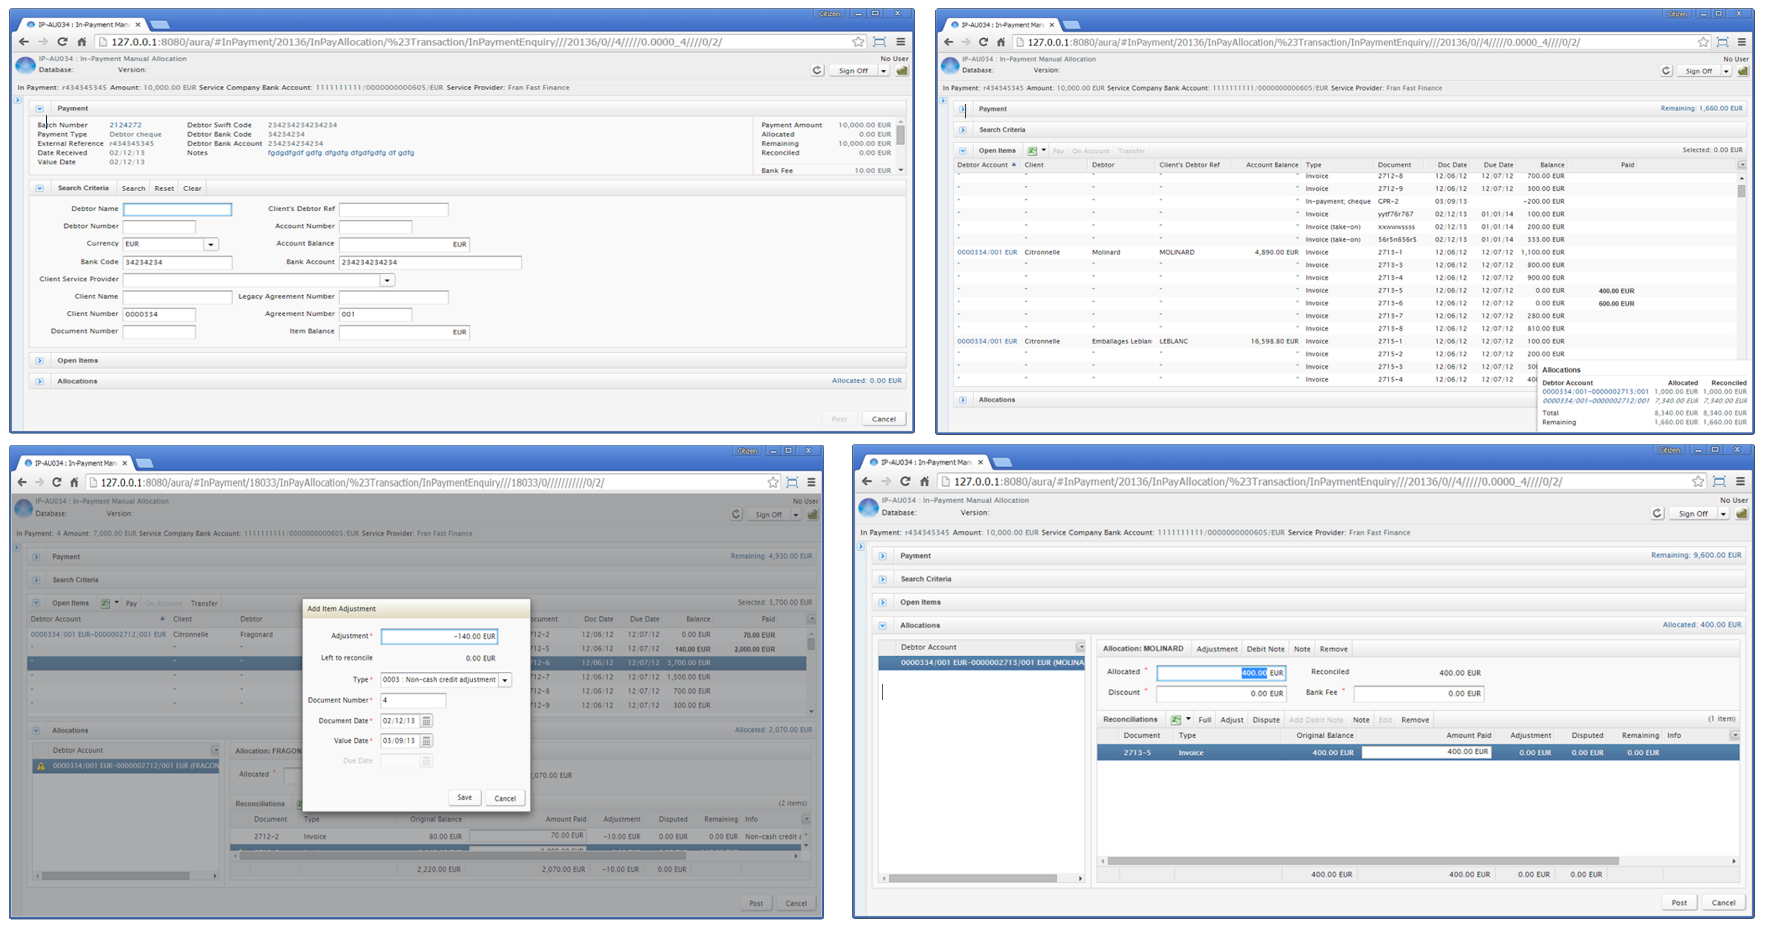
Task: Click the fullscreen icon beside the star in the Search Criteria form window
Action: 879,42
